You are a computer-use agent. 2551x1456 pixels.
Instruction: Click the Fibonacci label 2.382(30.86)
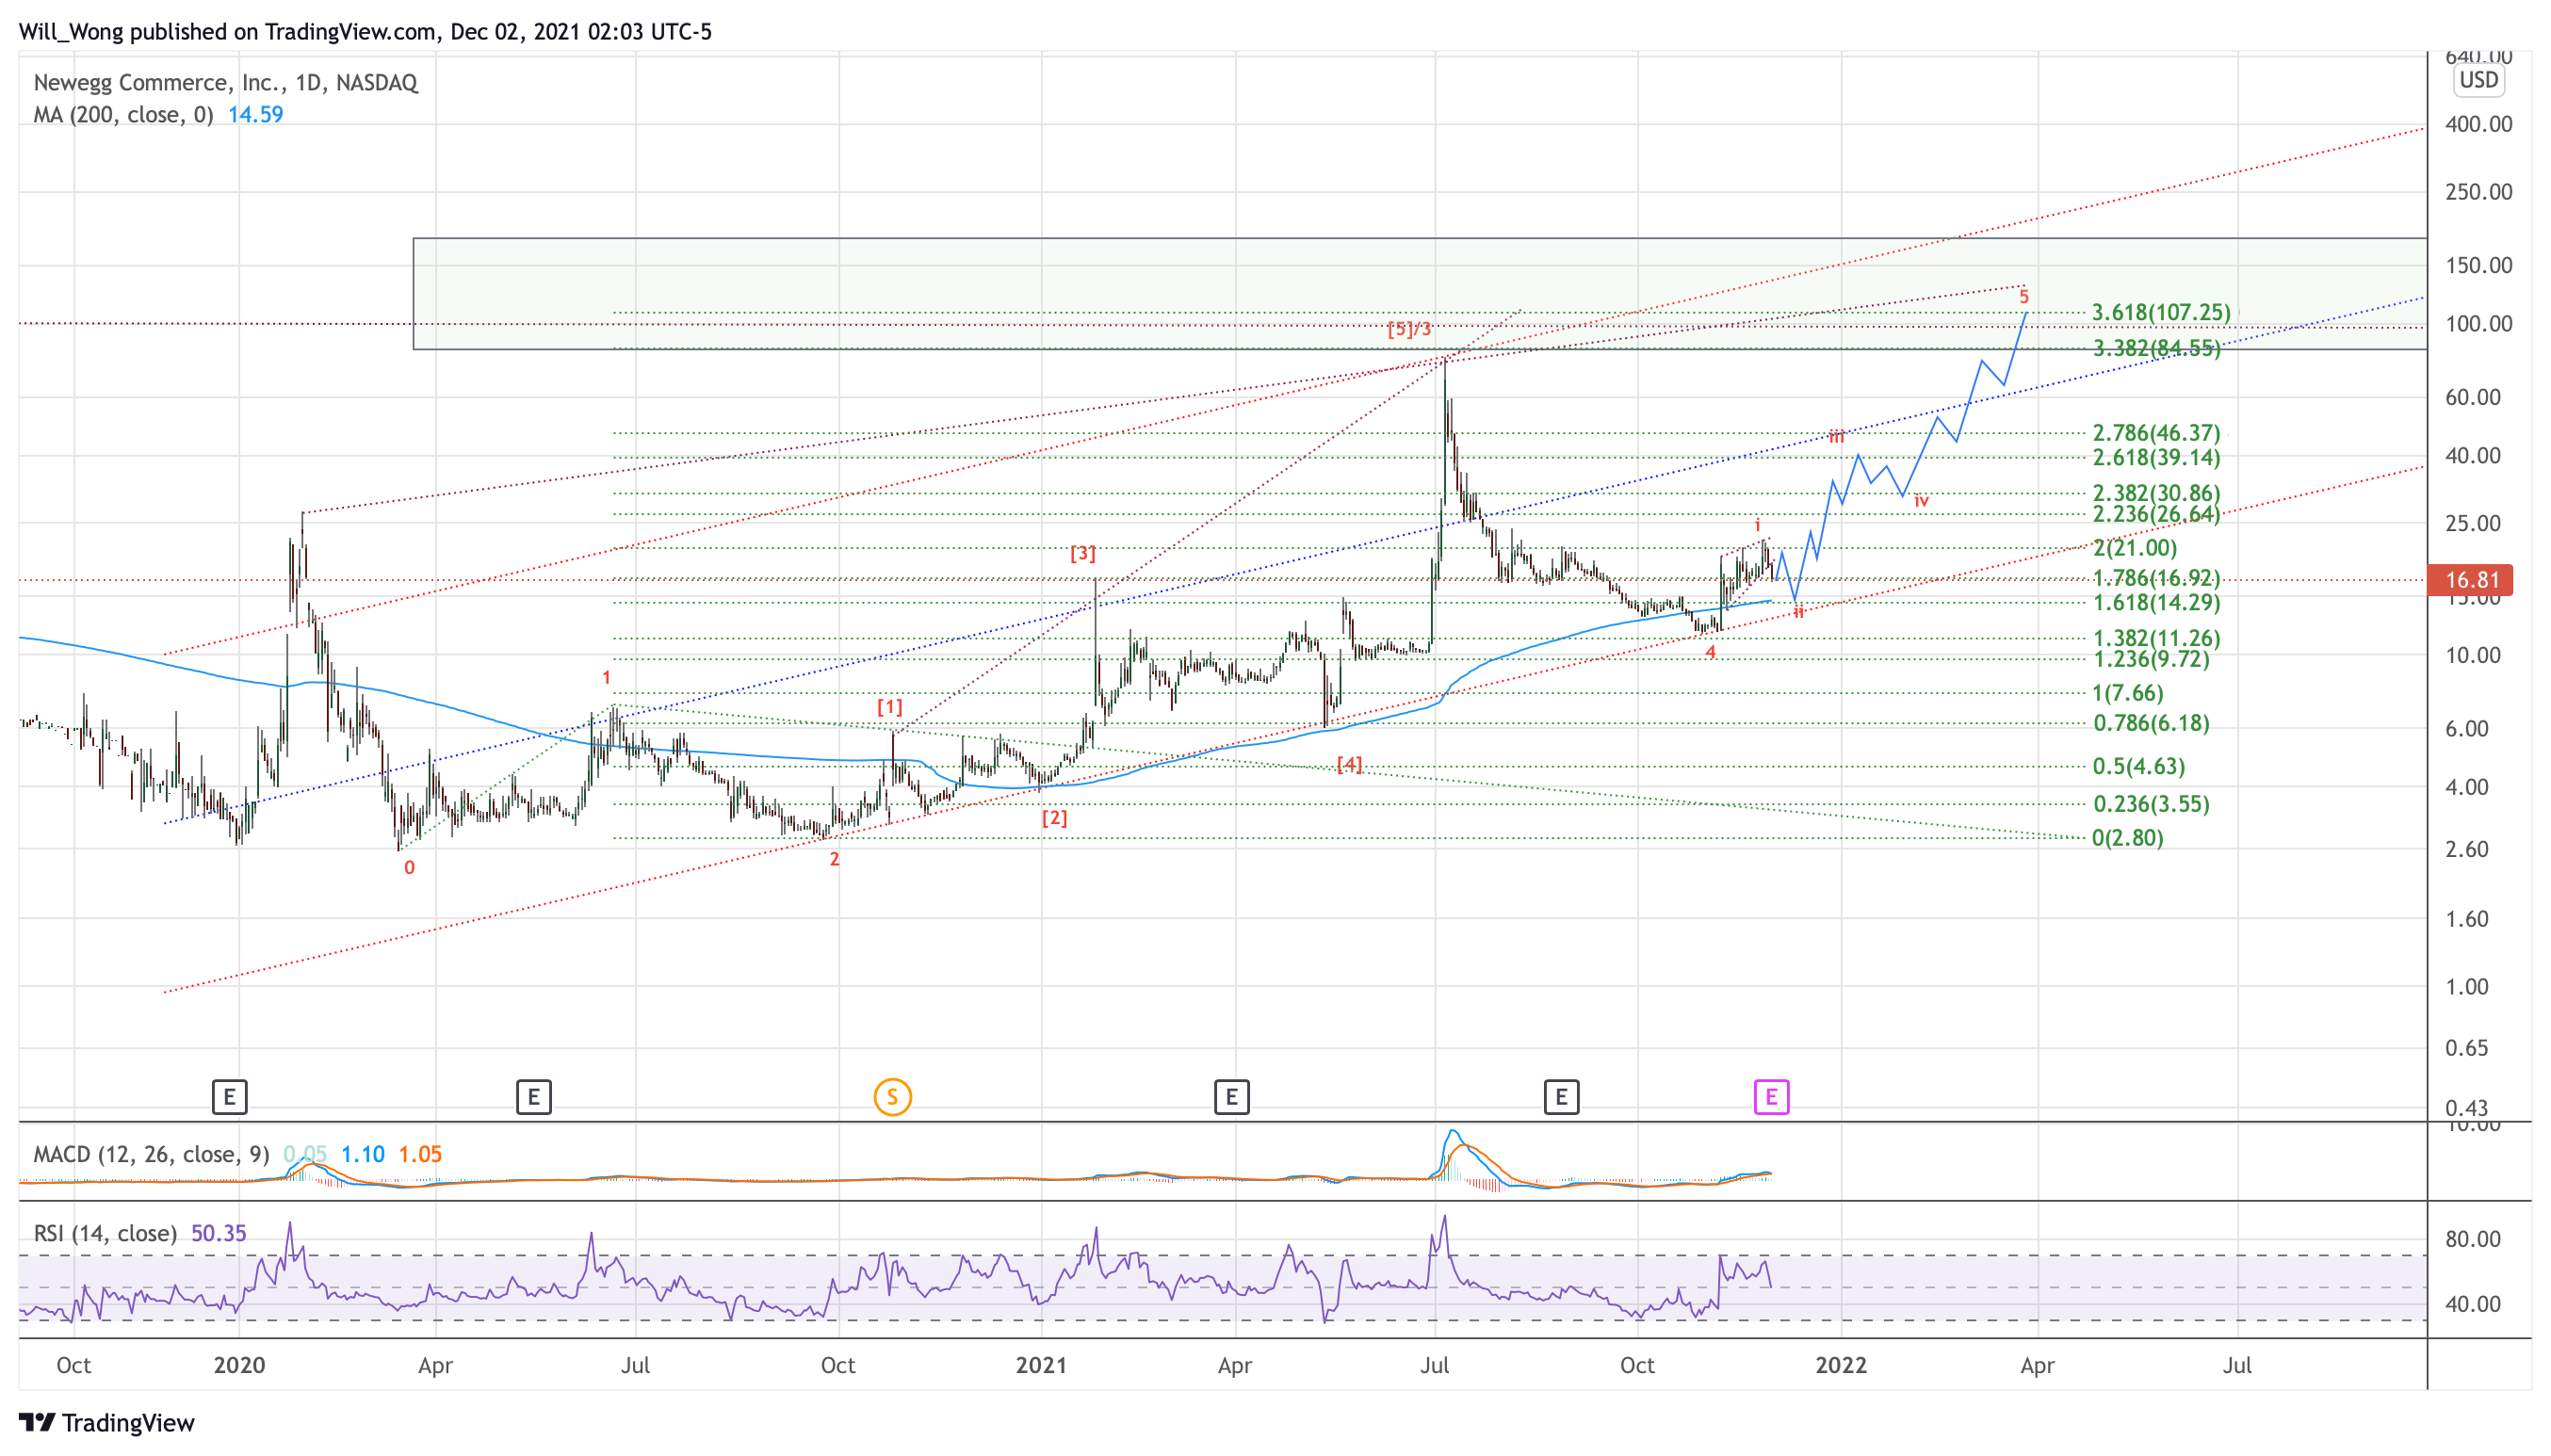click(2156, 493)
